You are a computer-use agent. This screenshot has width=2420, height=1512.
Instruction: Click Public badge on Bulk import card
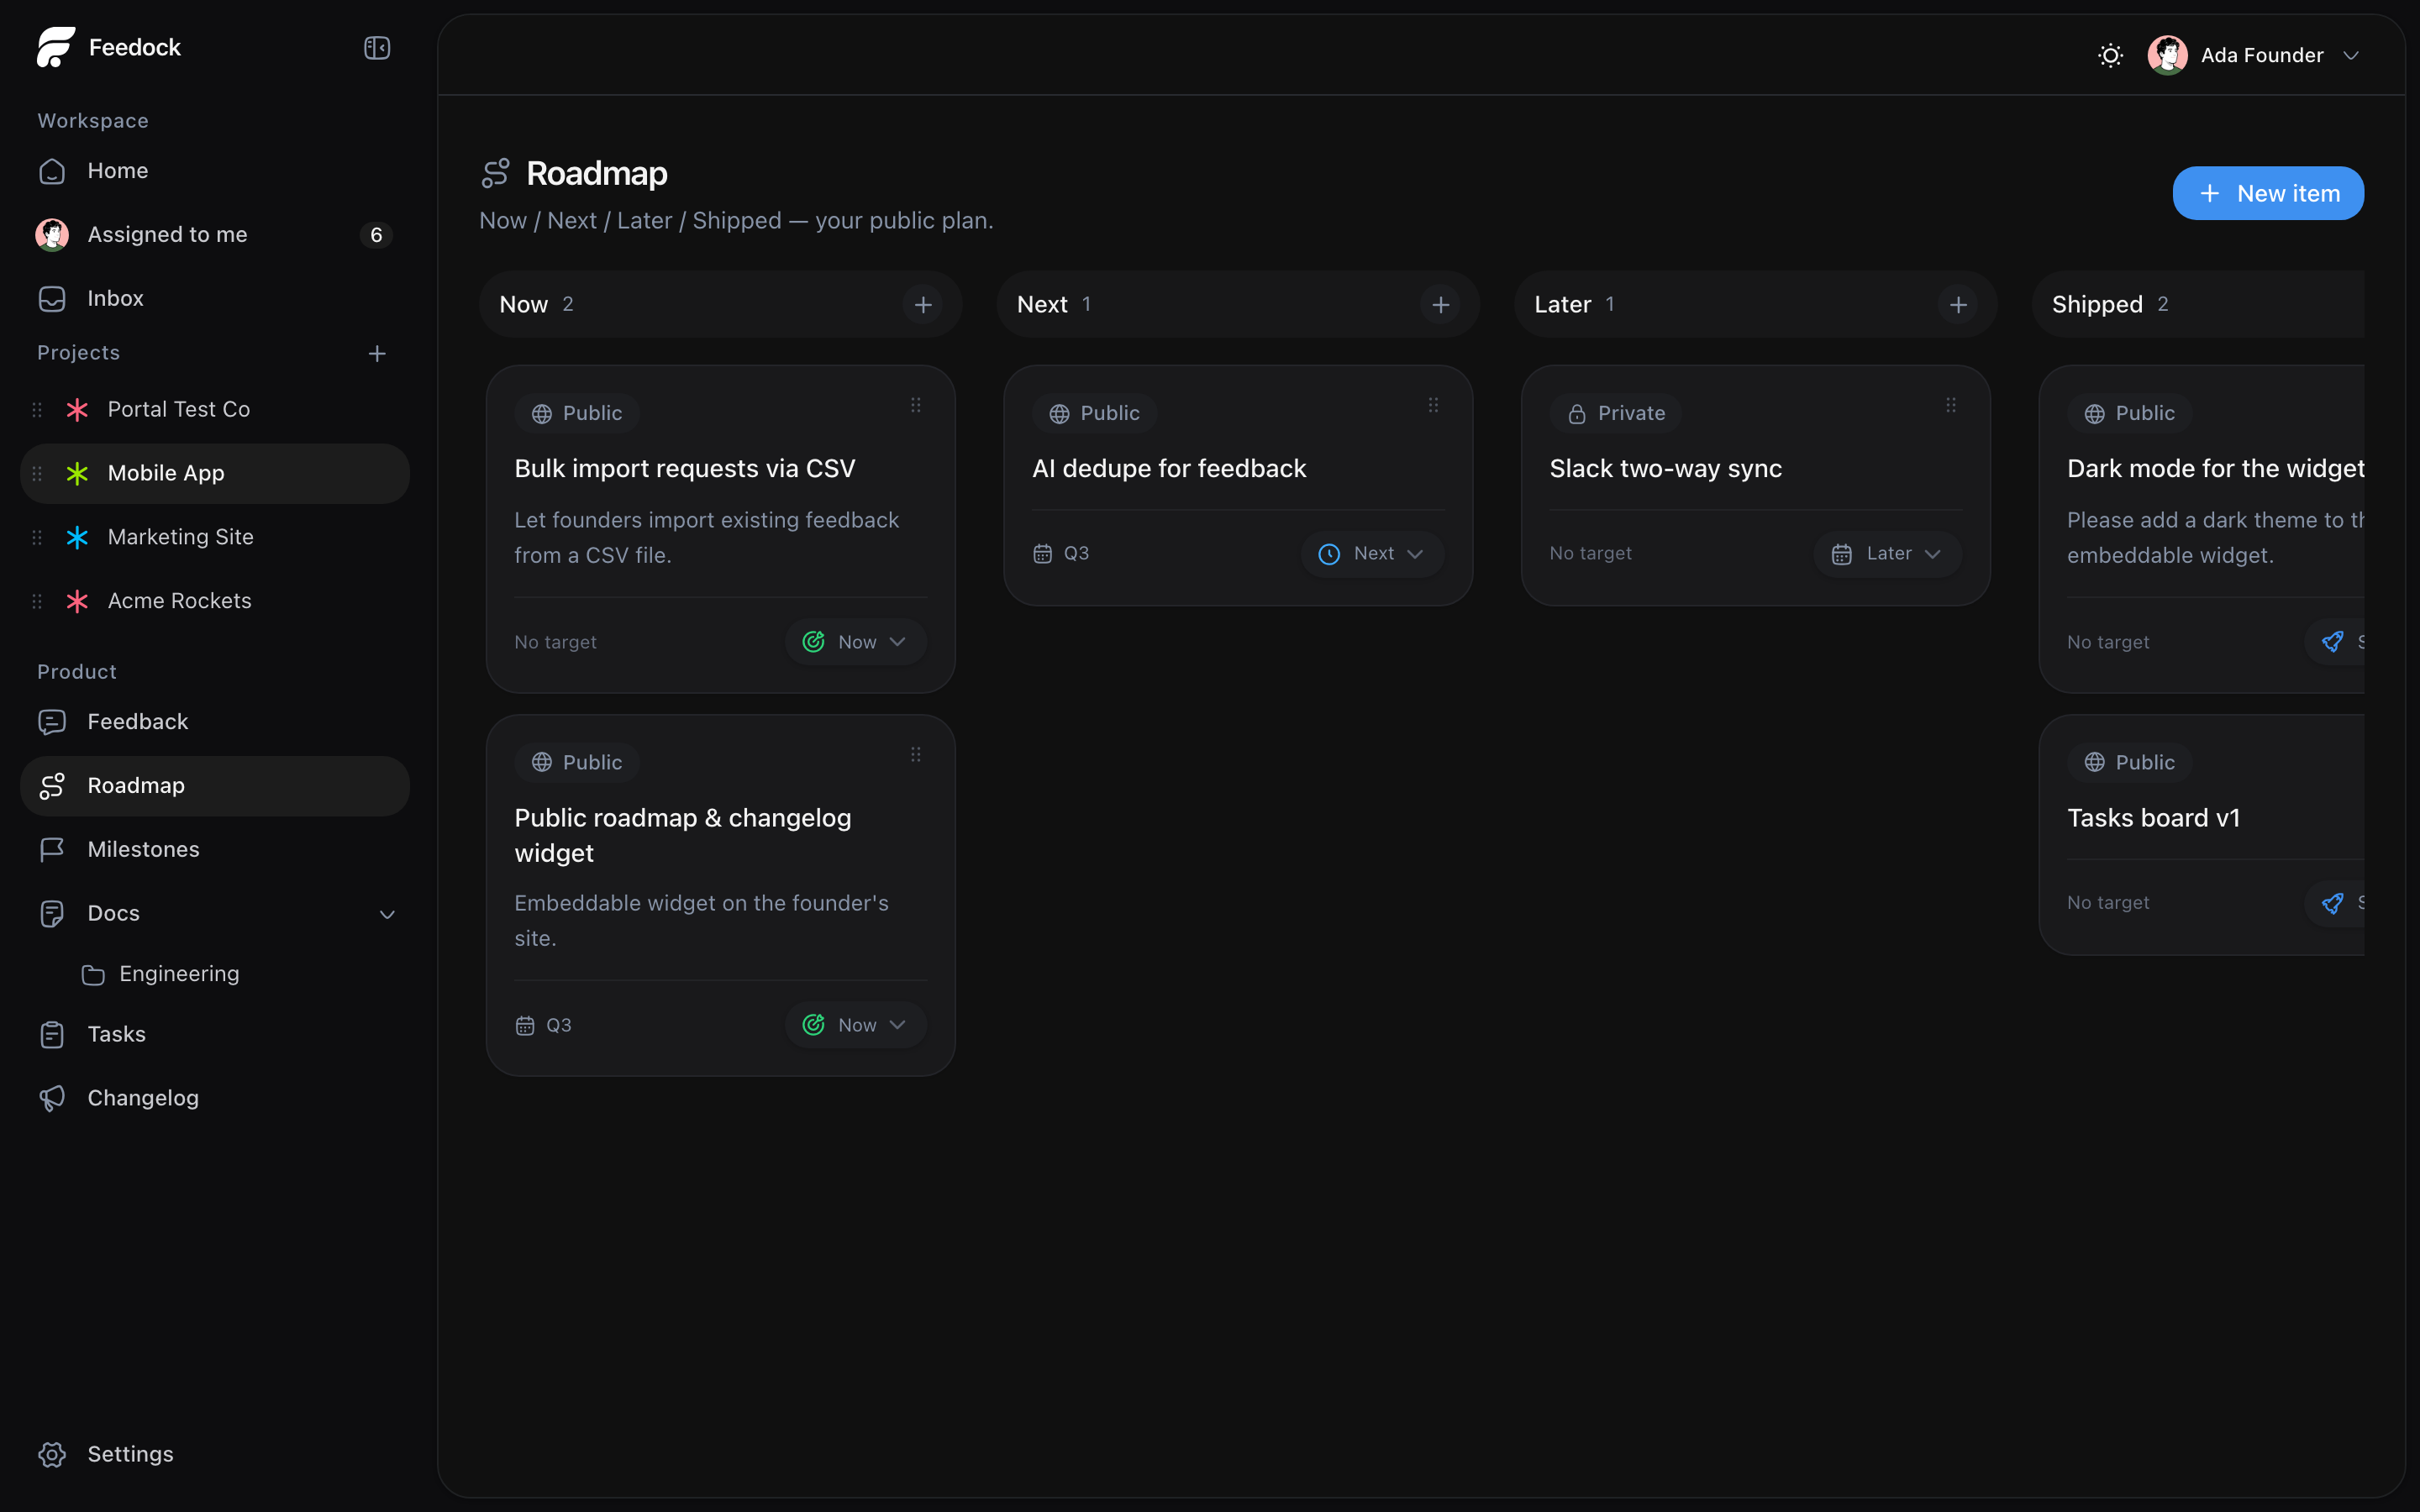tap(577, 413)
